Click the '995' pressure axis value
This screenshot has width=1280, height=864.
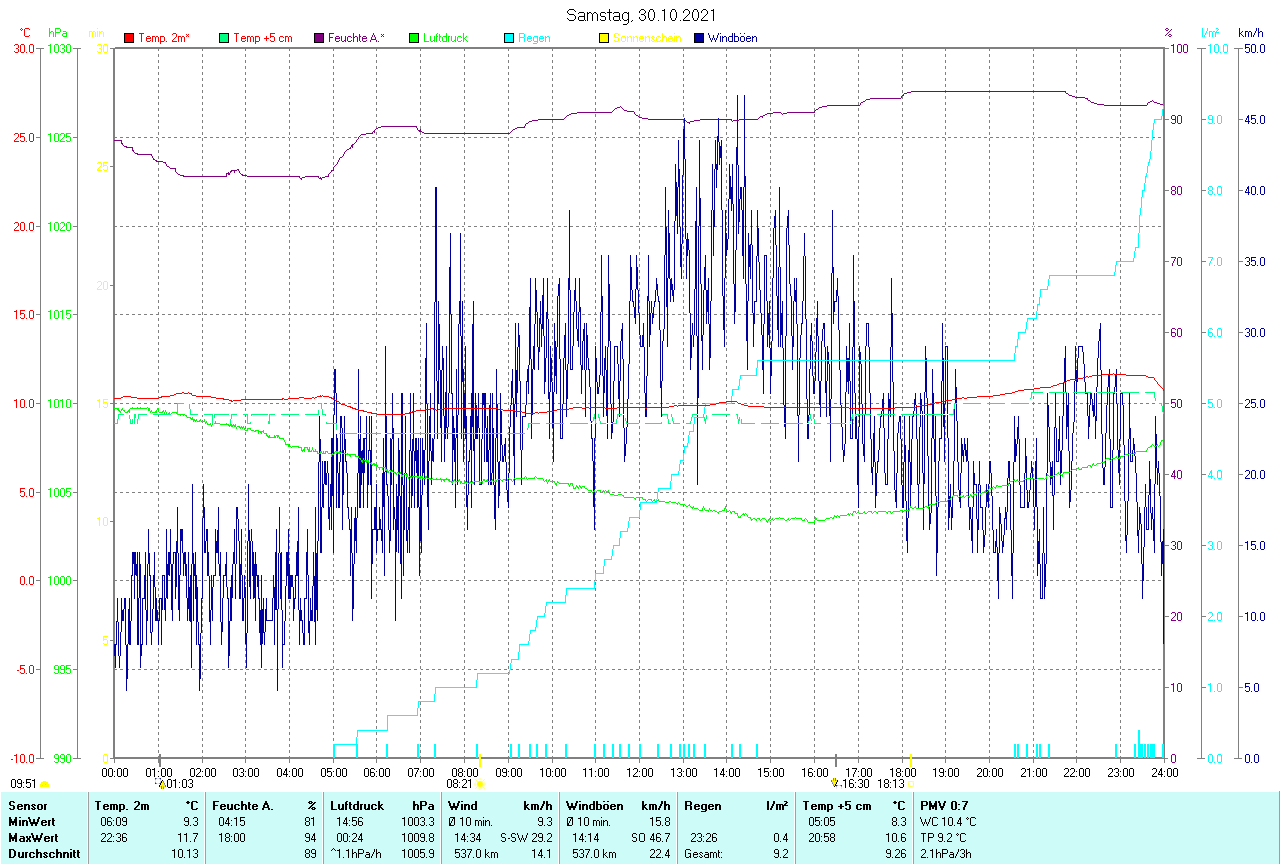tap(62, 669)
